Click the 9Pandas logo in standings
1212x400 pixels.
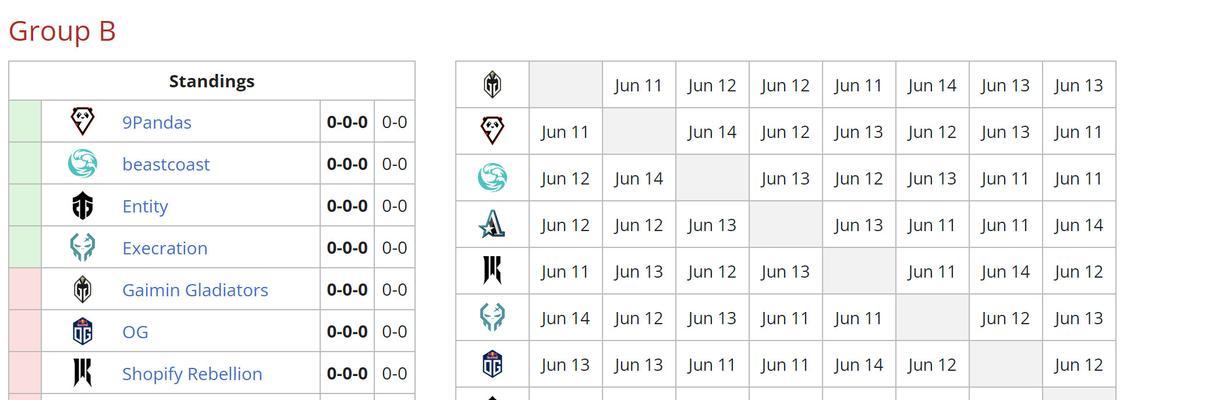(x=82, y=122)
